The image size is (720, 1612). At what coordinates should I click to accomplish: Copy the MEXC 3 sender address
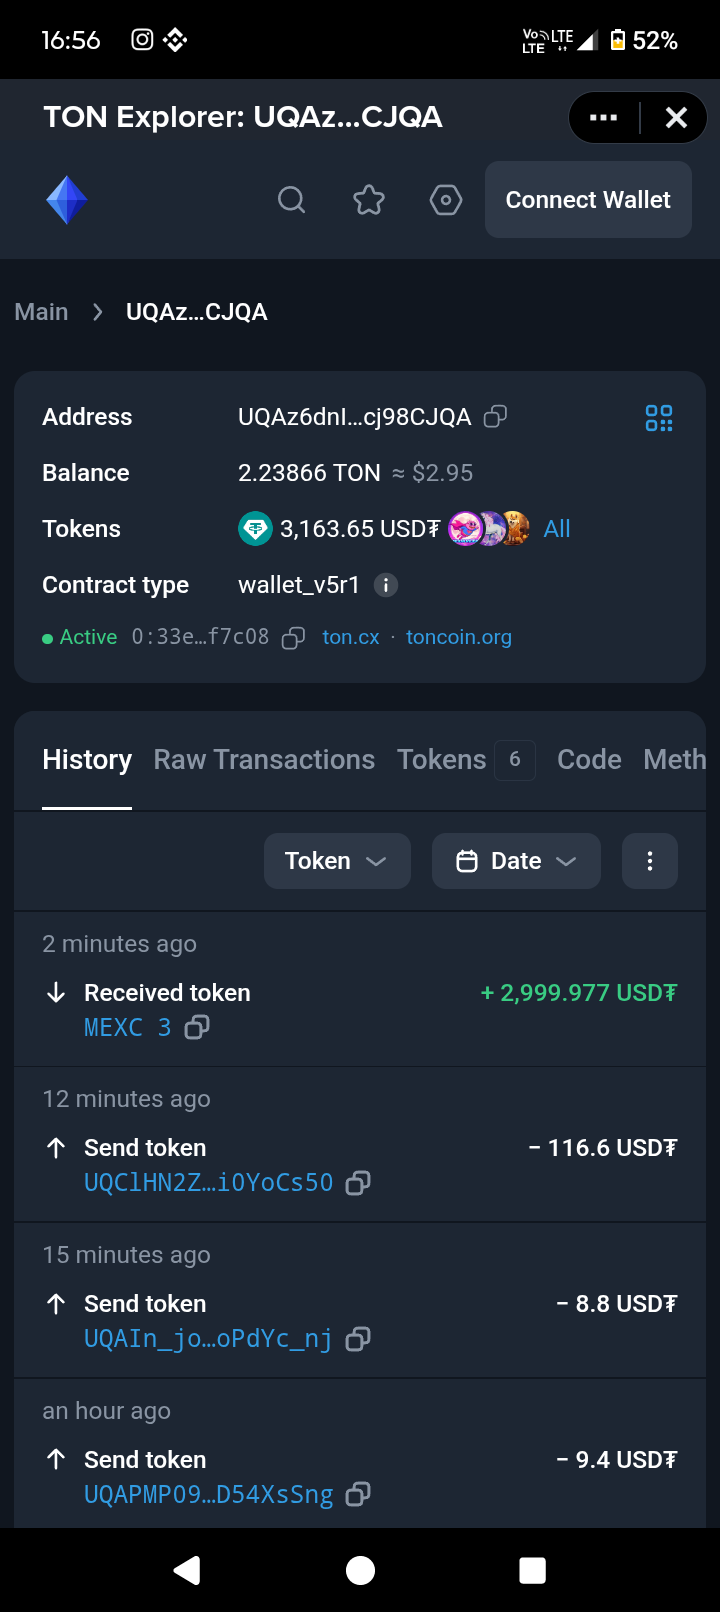pos(197,1027)
